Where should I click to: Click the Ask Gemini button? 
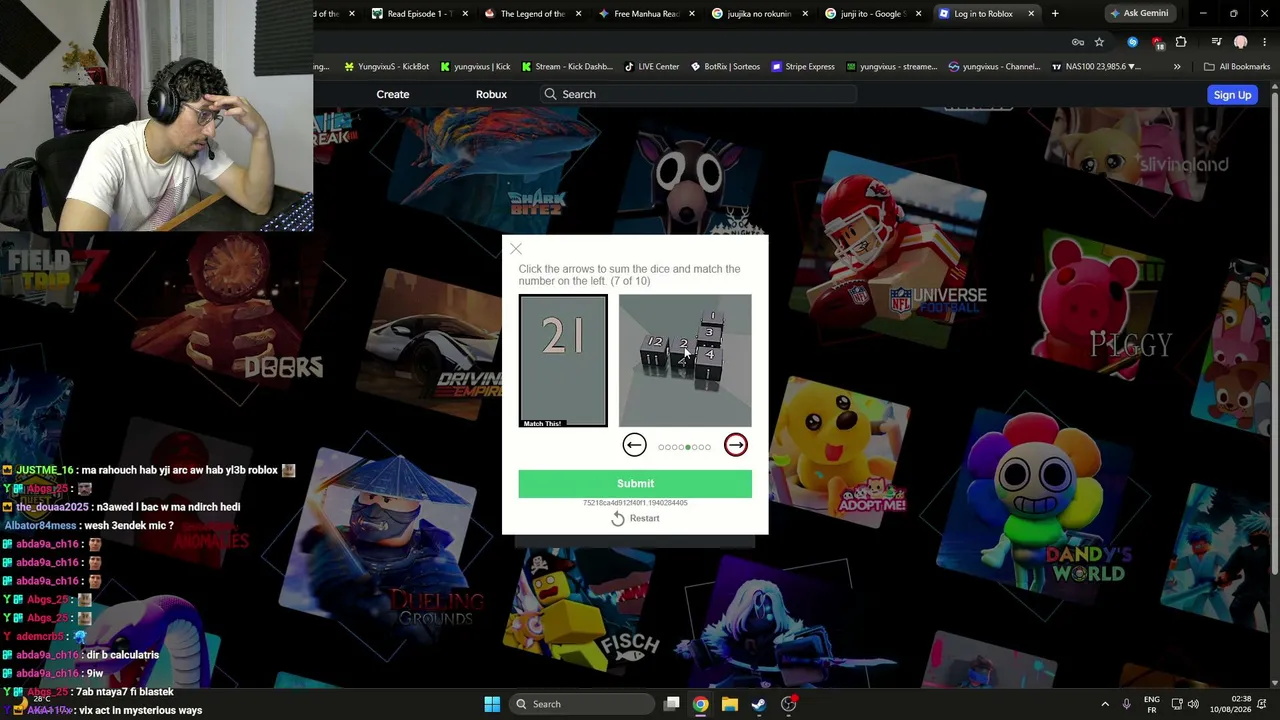[x=1139, y=13]
